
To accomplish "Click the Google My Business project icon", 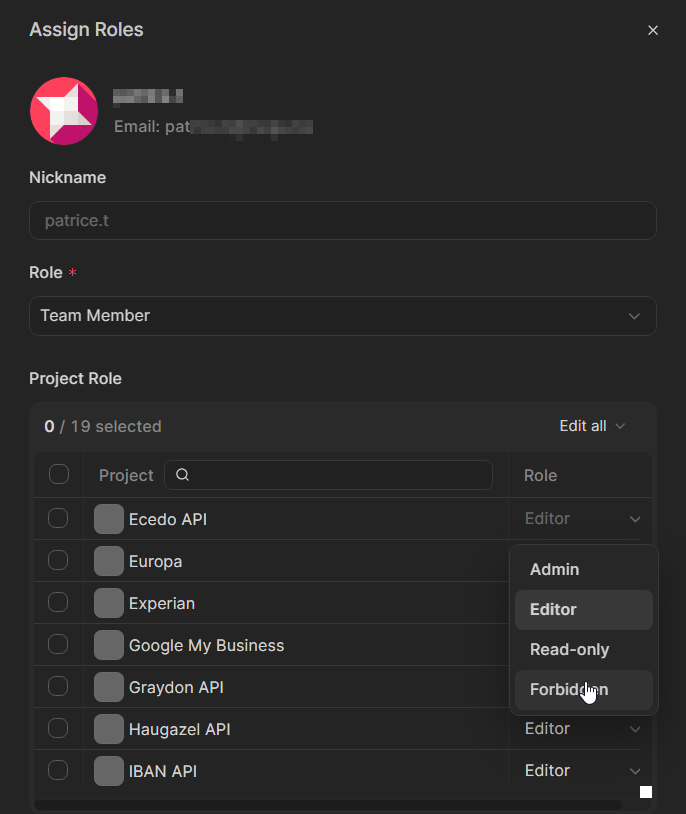I will tap(109, 645).
